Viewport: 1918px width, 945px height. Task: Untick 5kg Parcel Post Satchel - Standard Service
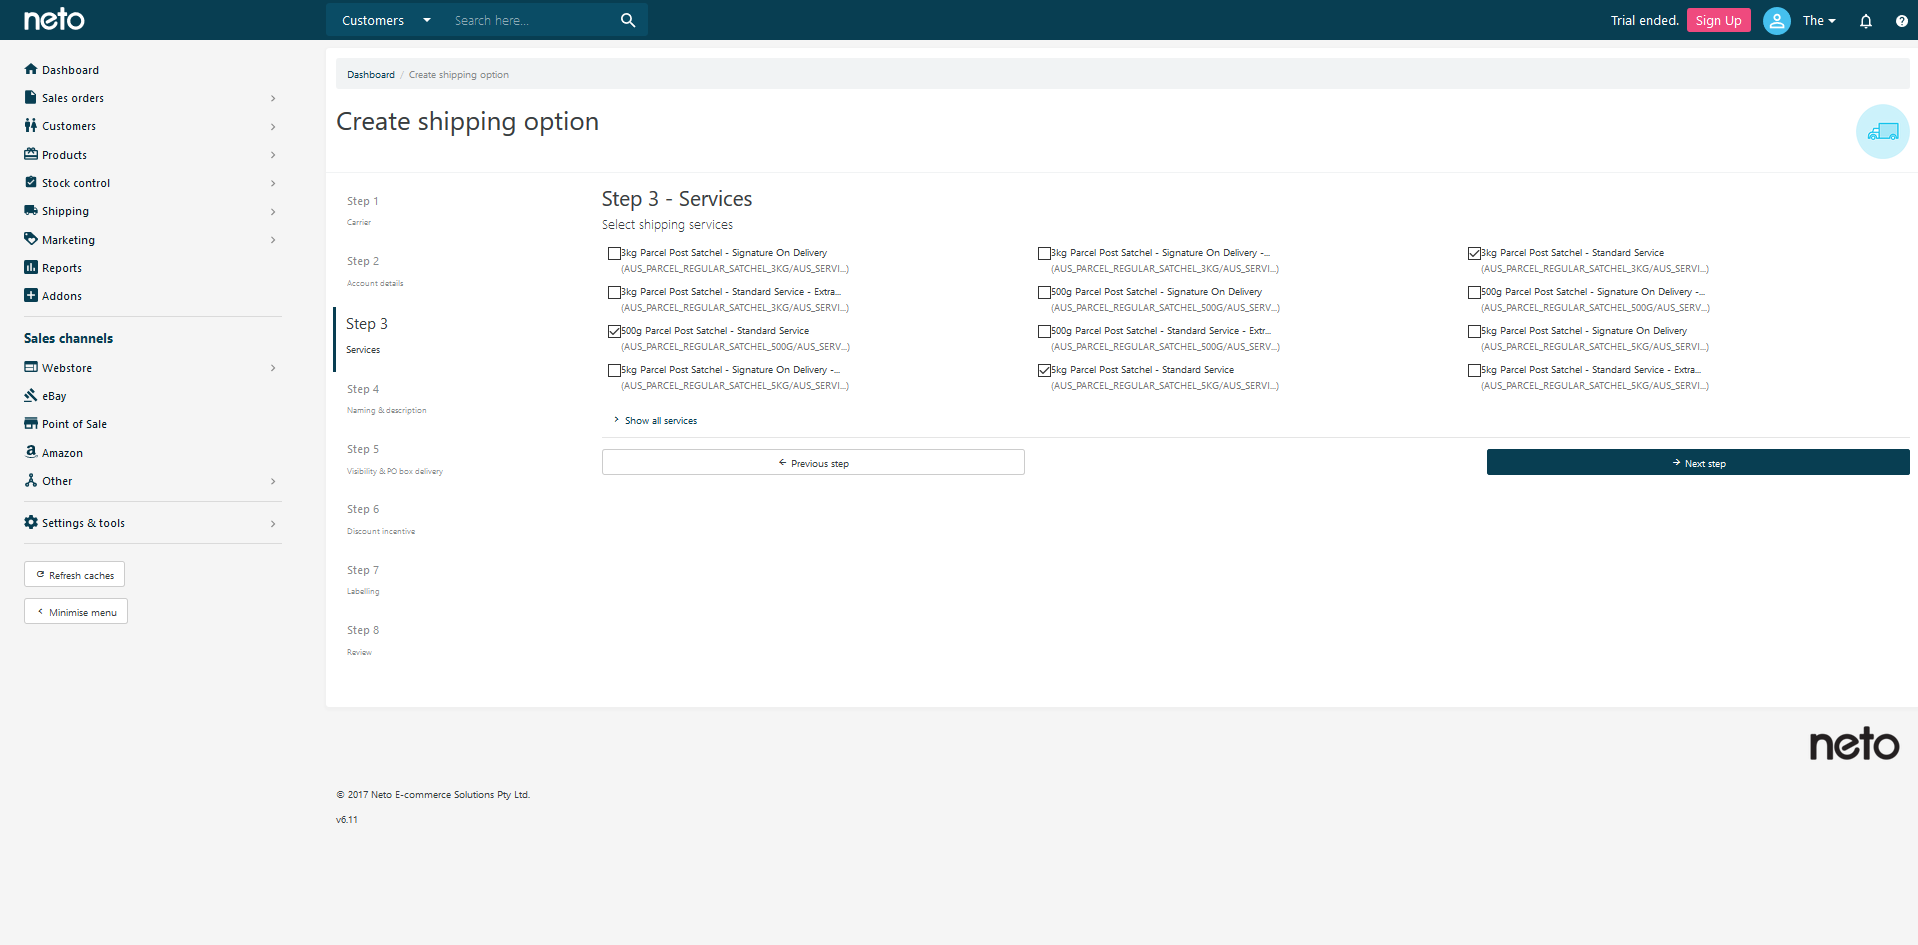pyautogui.click(x=1044, y=370)
